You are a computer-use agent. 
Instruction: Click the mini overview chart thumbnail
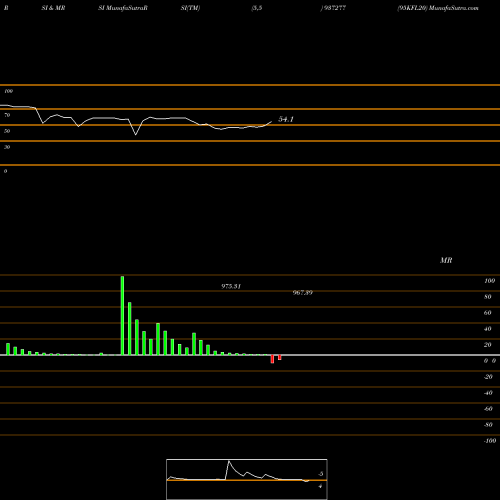(247, 479)
